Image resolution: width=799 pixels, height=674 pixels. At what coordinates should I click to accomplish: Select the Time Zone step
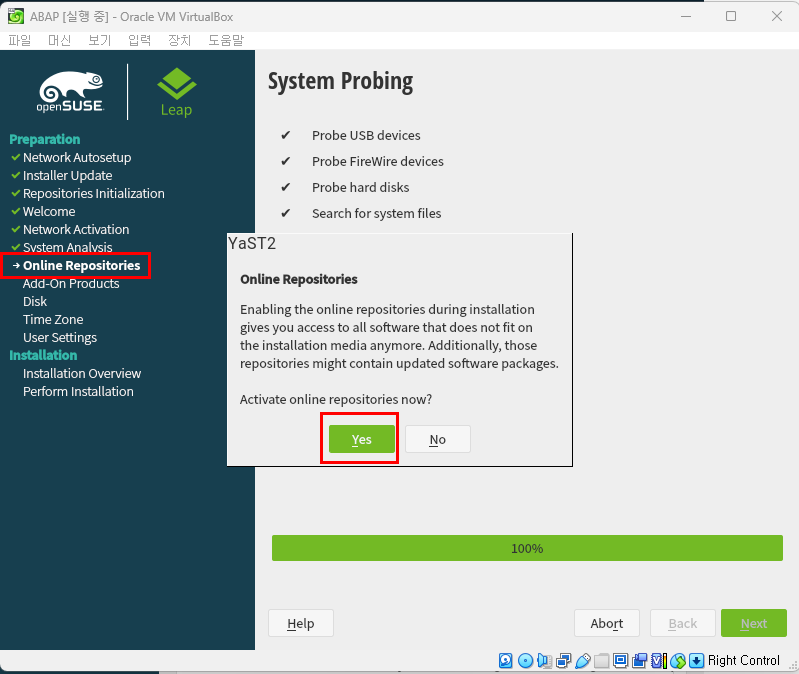(53, 319)
